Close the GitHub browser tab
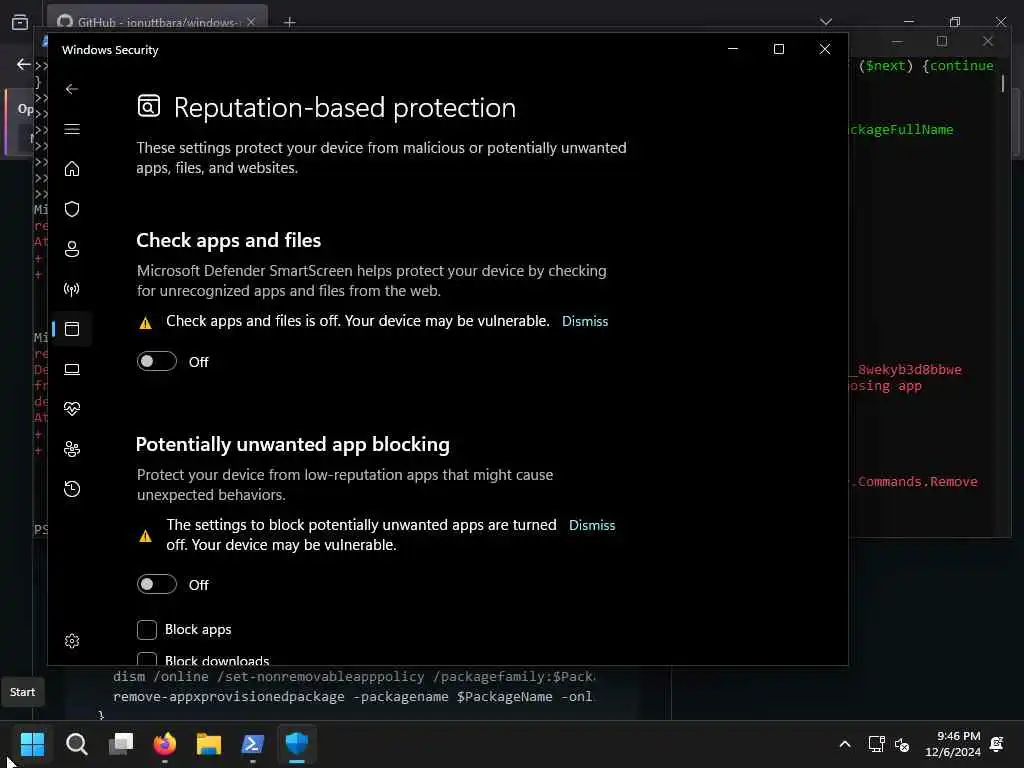This screenshot has height=768, width=1024. [251, 22]
